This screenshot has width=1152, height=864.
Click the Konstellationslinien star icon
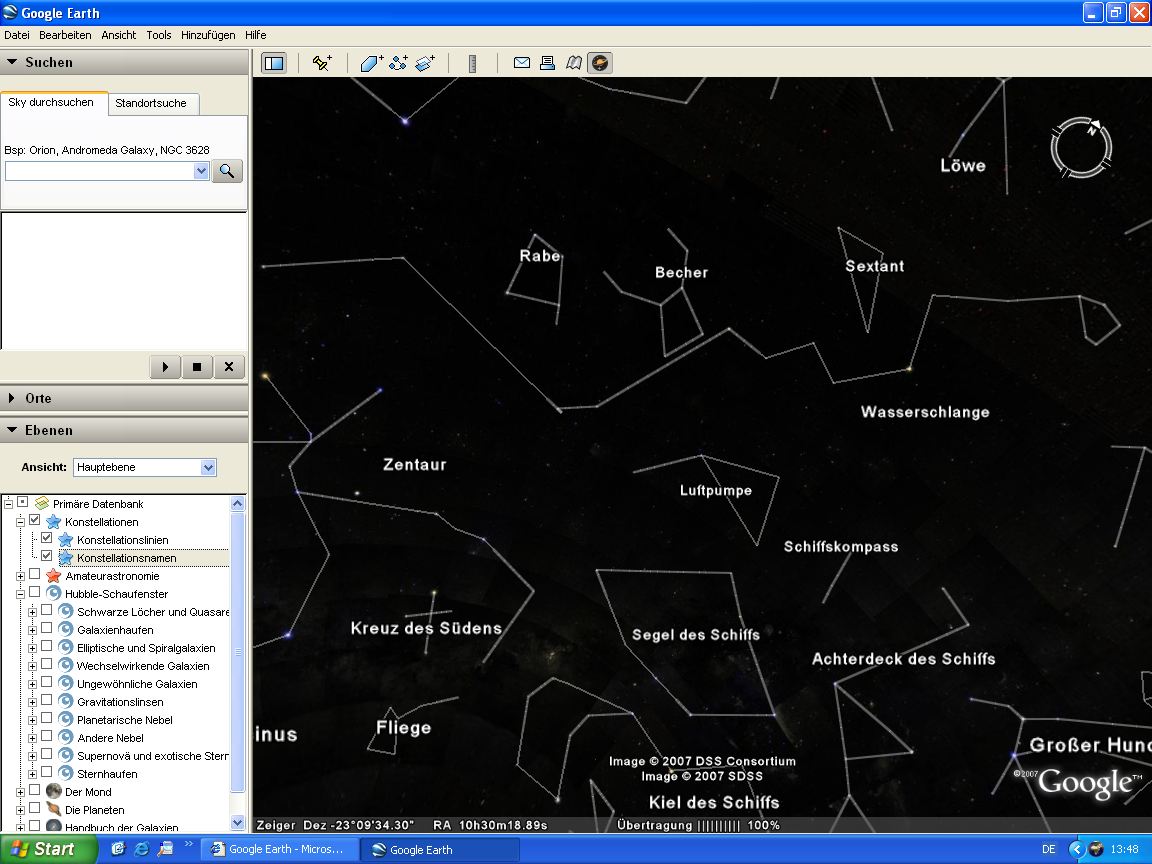coord(65,540)
